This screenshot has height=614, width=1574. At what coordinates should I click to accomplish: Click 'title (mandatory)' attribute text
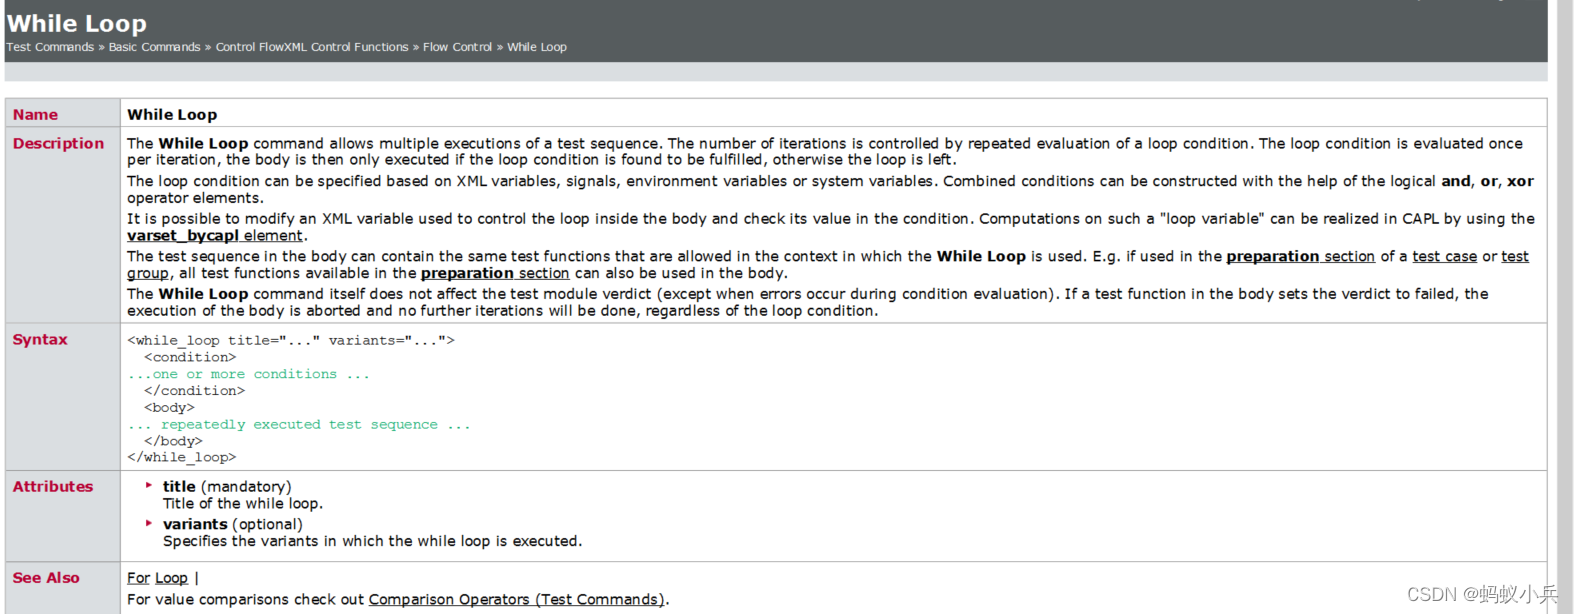tap(227, 487)
